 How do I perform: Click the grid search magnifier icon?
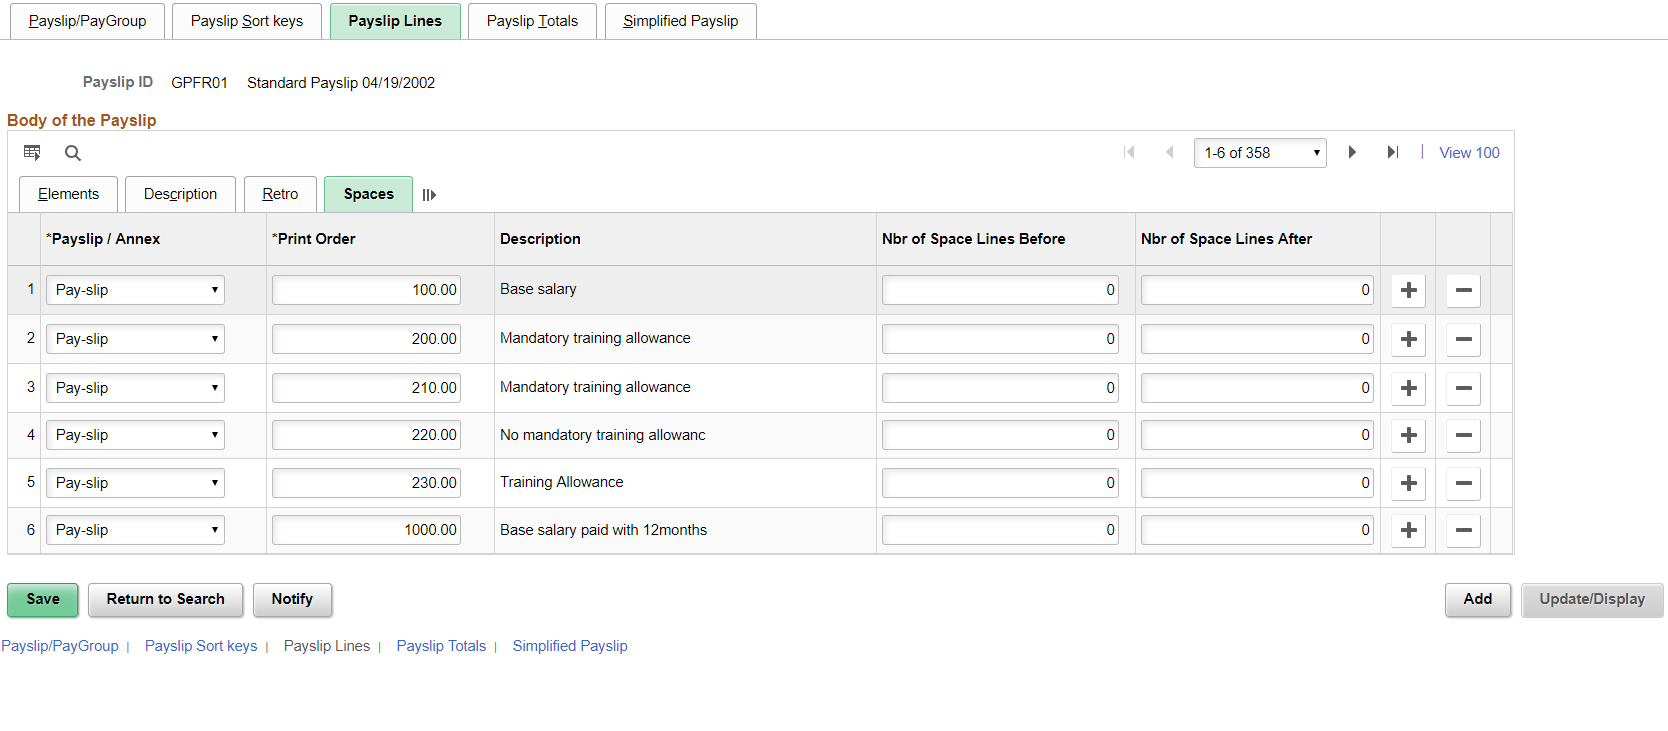tap(73, 153)
